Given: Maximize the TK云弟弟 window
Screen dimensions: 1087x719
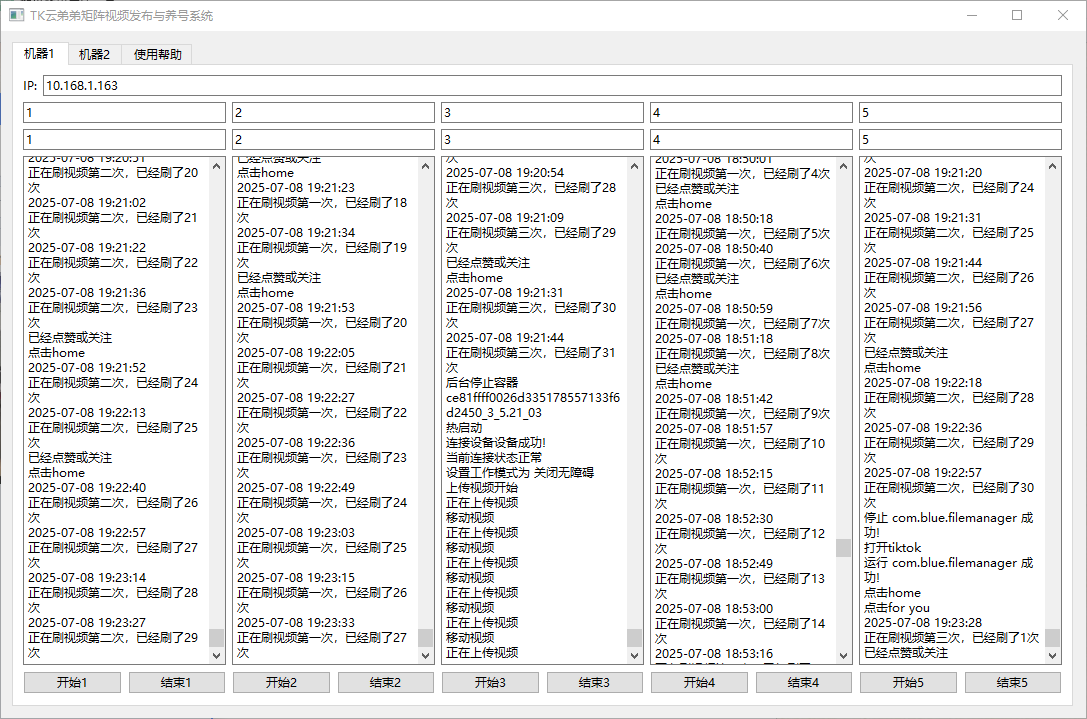Looking at the screenshot, I should pyautogui.click(x=1017, y=15).
